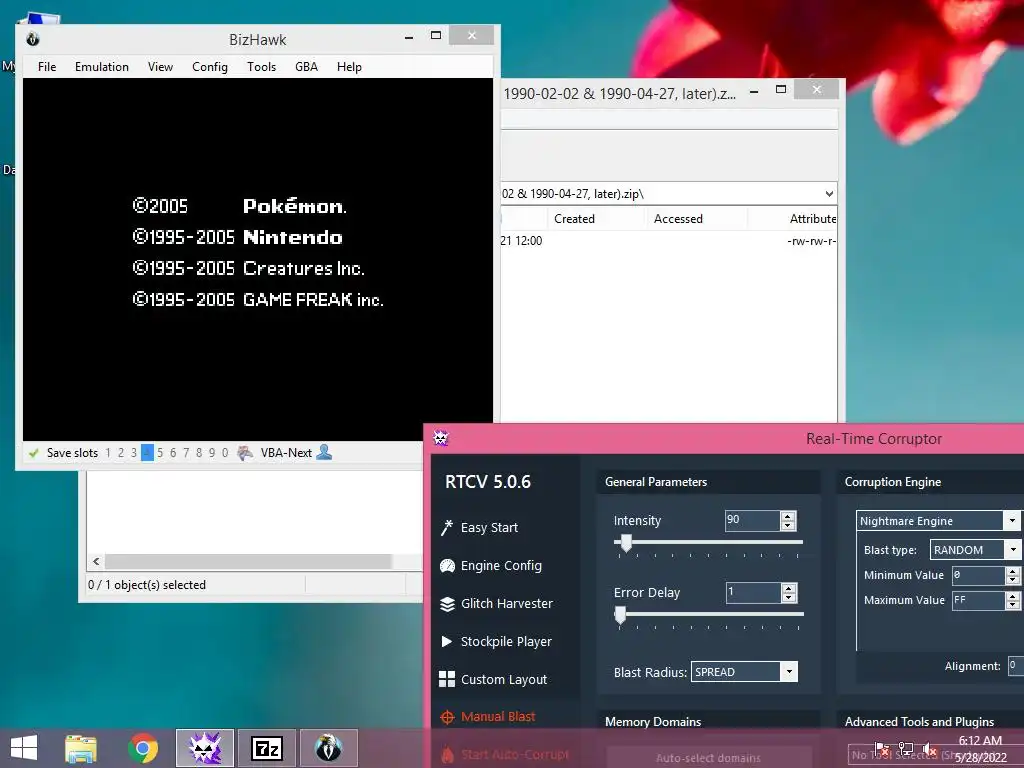Click the controller icon beside VBA-Next
The height and width of the screenshot is (768, 1024).
[245, 453]
